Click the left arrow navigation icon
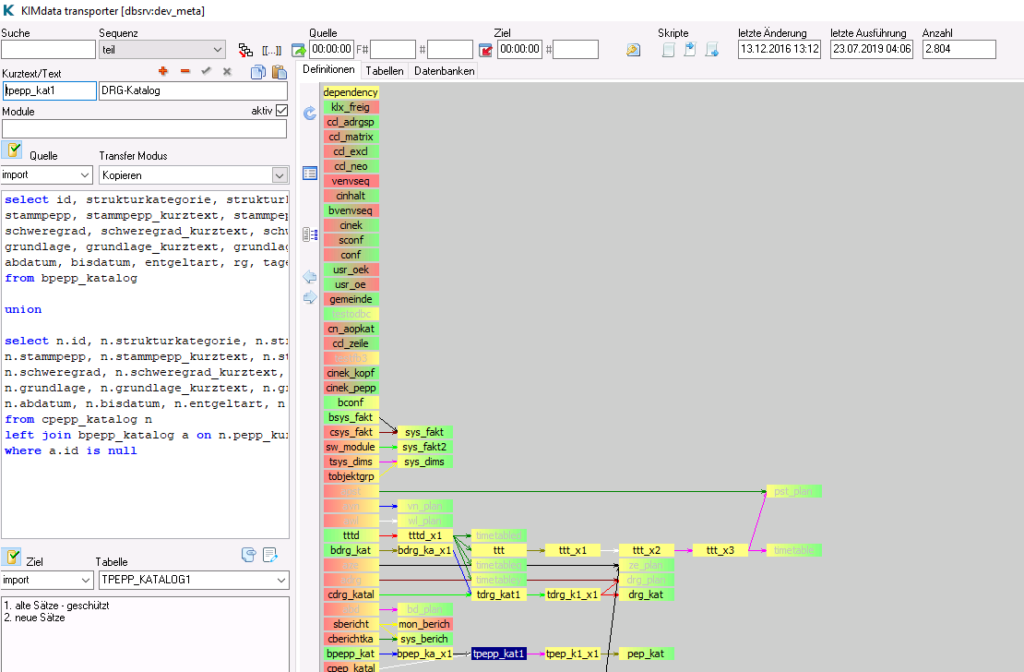The image size is (1024, 672). coord(310,277)
